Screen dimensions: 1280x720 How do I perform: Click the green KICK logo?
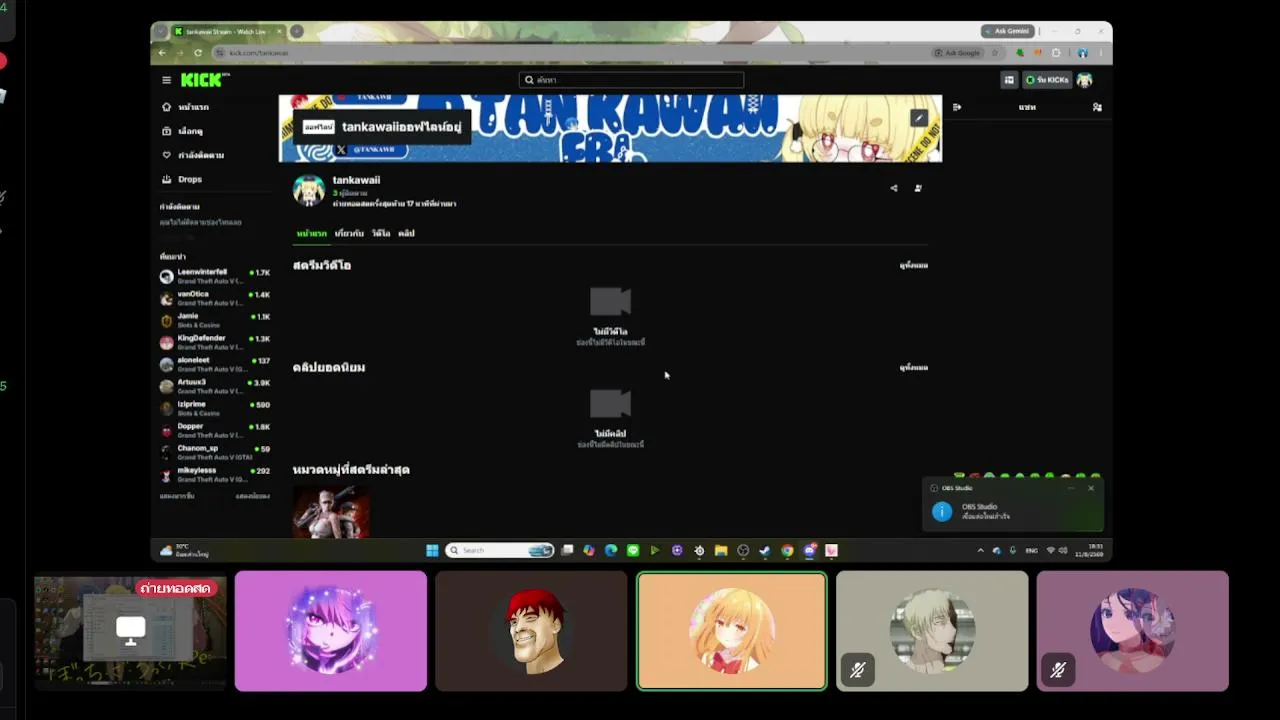pos(203,80)
